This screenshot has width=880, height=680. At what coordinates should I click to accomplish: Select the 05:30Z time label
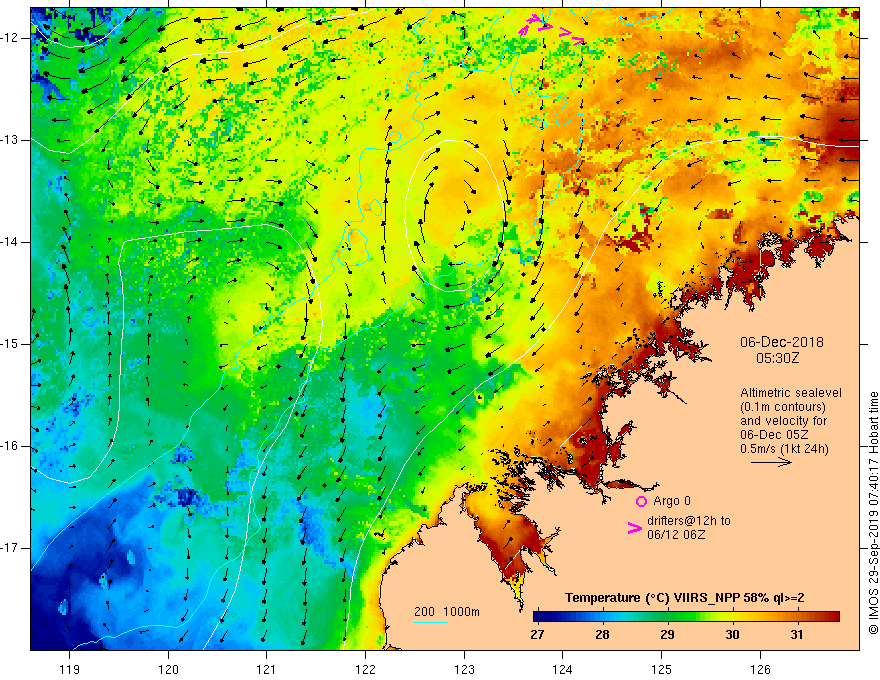(x=777, y=357)
